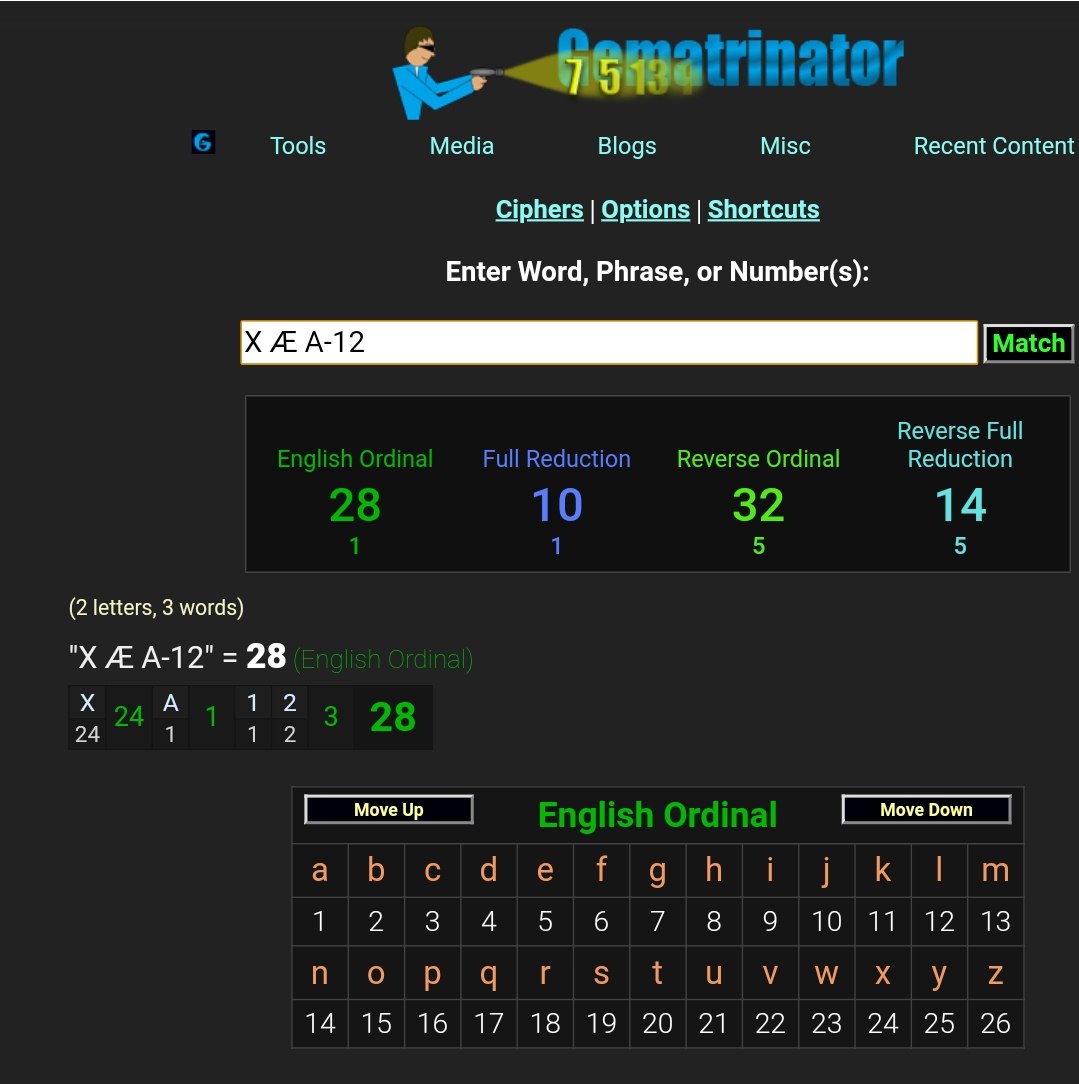
Task: Click value 7 in cipher chart
Action: click(657, 922)
